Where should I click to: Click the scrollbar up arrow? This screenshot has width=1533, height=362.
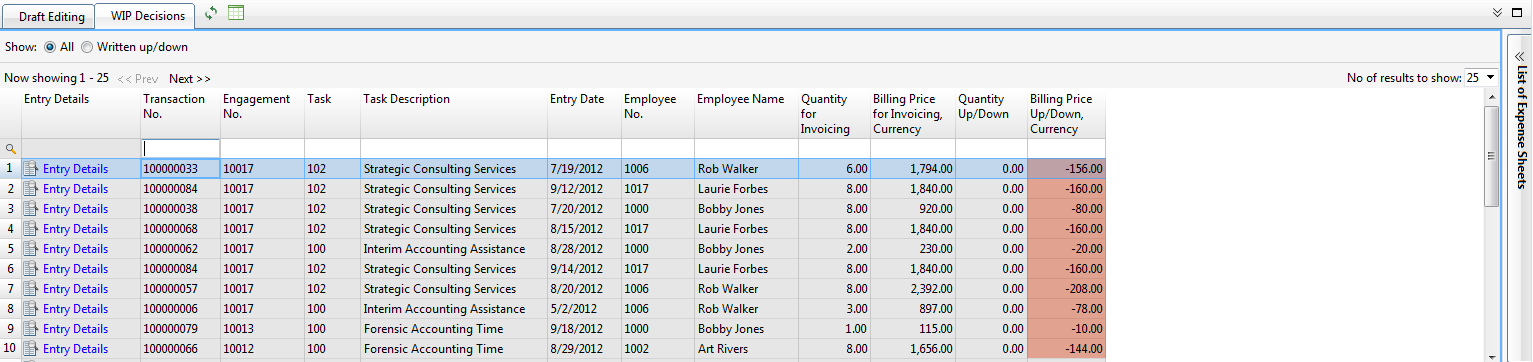pyautogui.click(x=1491, y=96)
